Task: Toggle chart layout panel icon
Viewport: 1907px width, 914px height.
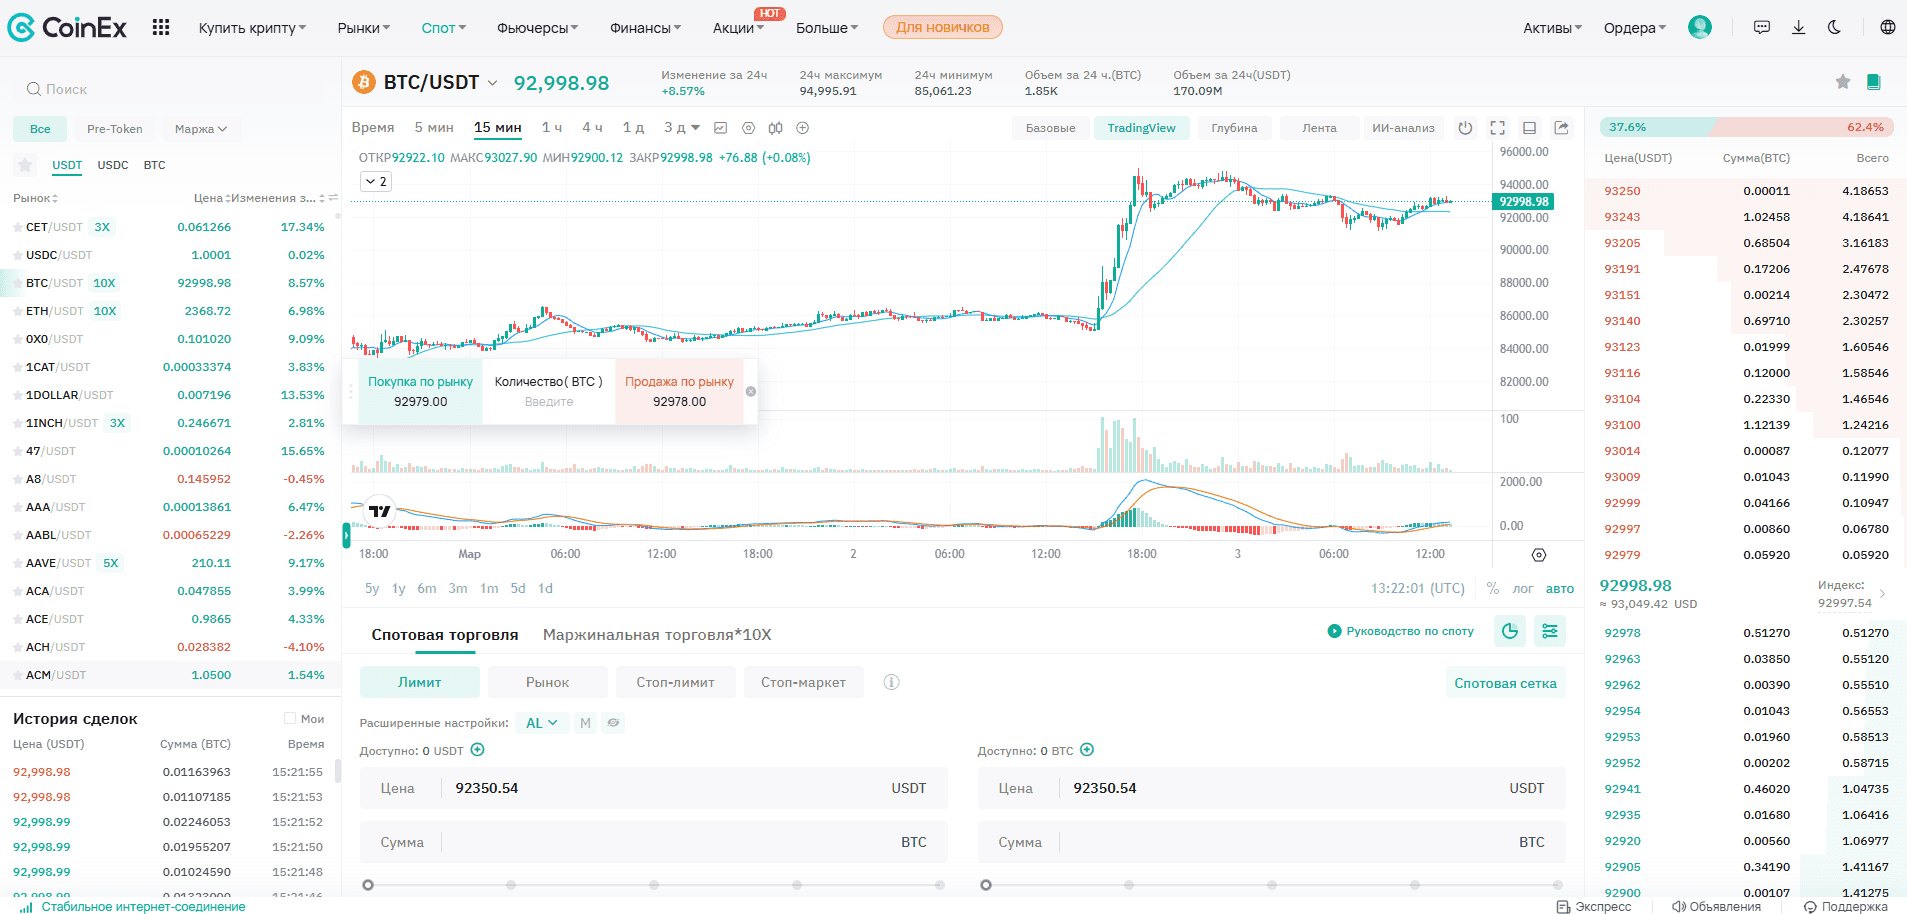Action: [1529, 128]
